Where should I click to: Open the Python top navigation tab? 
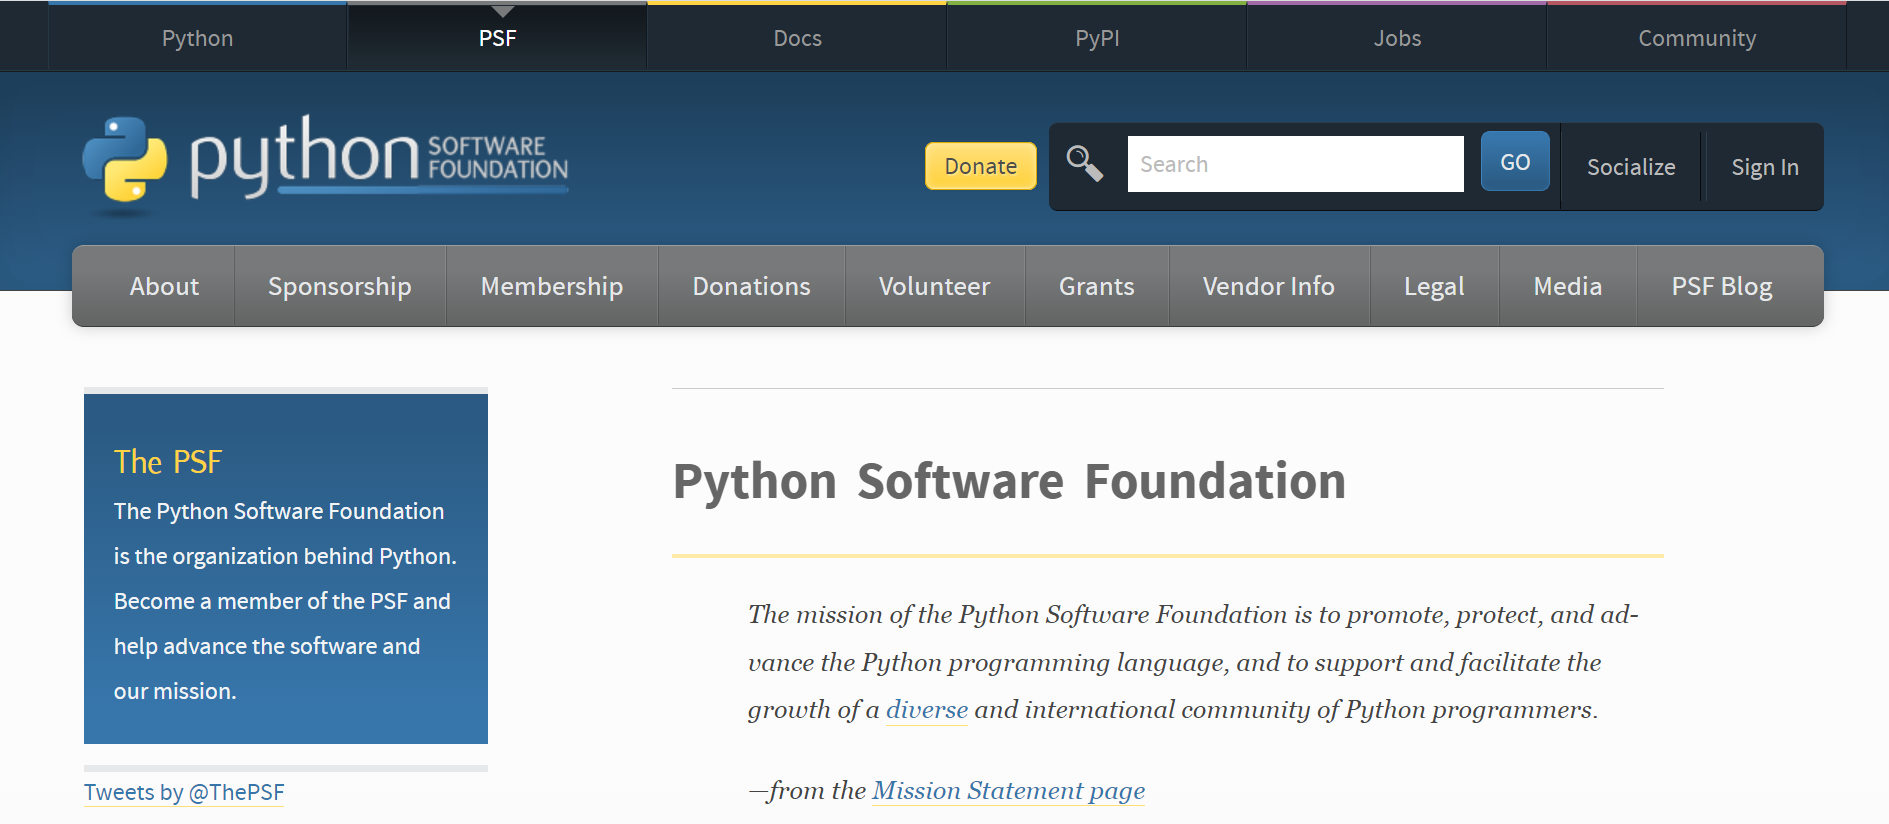click(198, 38)
